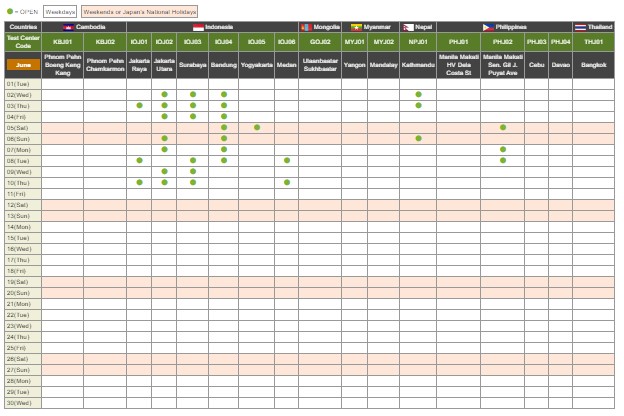The height and width of the screenshot is (416, 624).
Task: Select open dot for PHJ02 on 05(Sat)
Action: (x=503, y=127)
